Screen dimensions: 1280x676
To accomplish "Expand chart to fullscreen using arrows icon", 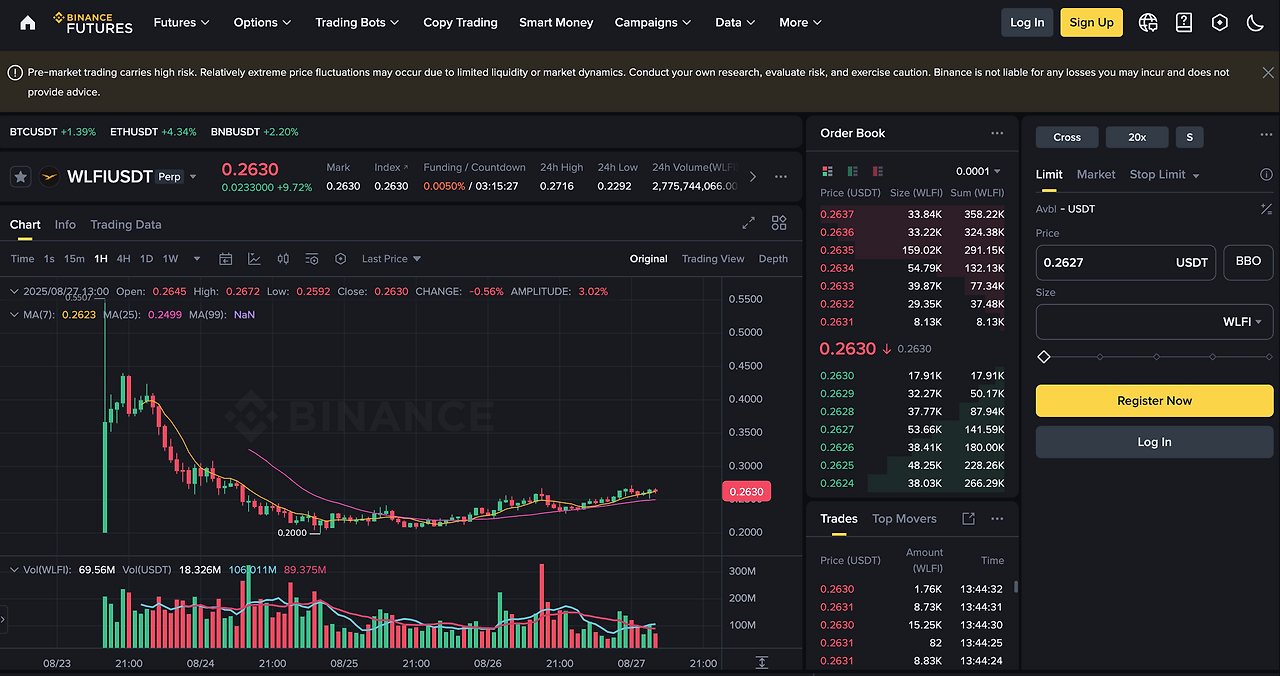I will click(748, 223).
